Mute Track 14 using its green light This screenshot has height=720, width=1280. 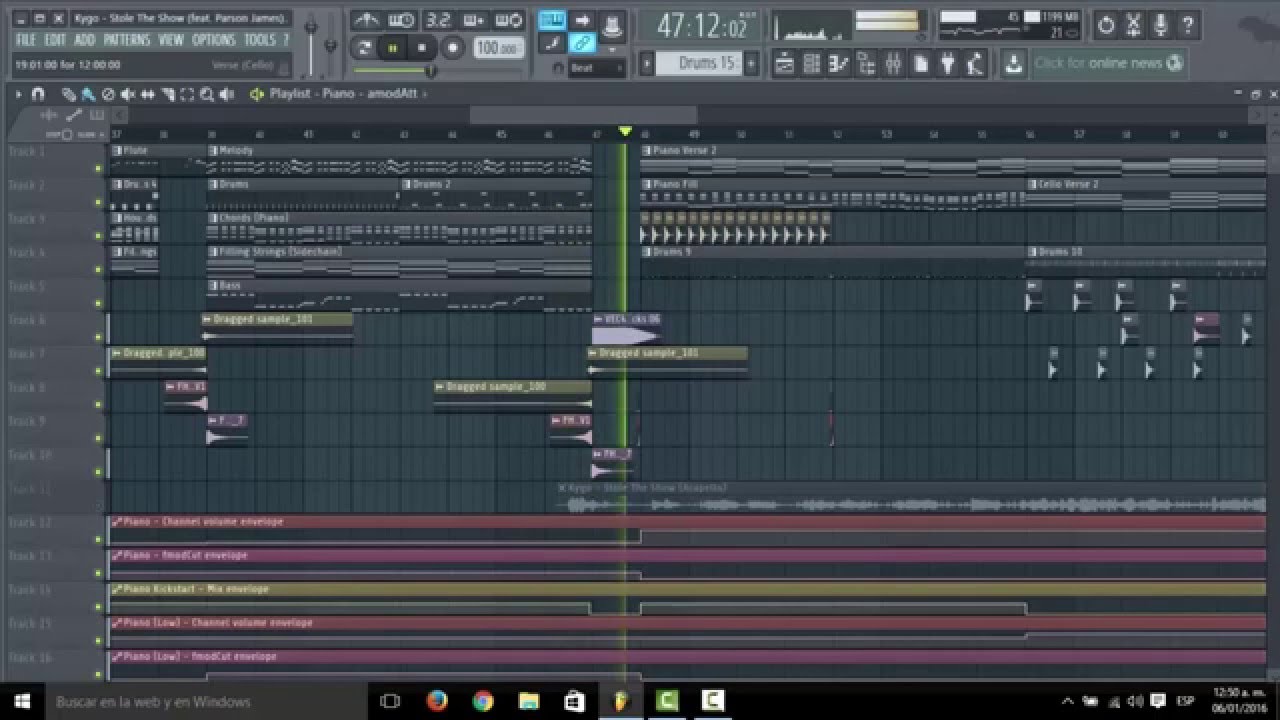98,607
